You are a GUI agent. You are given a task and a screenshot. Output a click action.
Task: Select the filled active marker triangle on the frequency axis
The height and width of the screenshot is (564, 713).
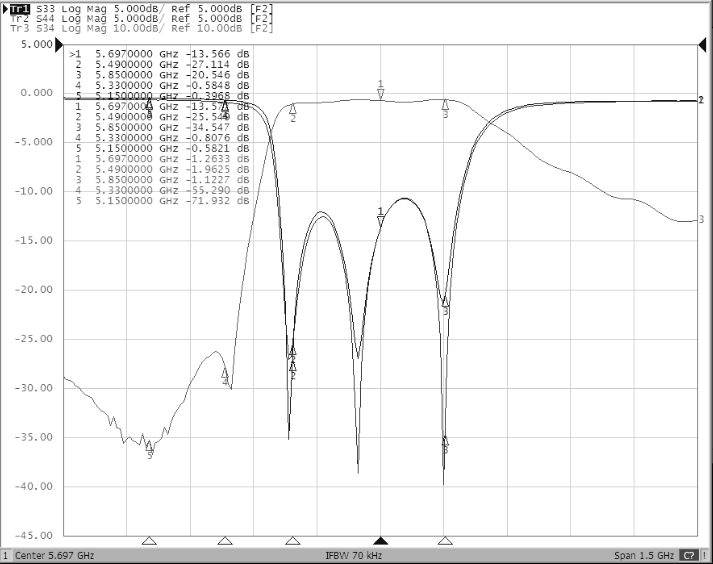point(380,540)
